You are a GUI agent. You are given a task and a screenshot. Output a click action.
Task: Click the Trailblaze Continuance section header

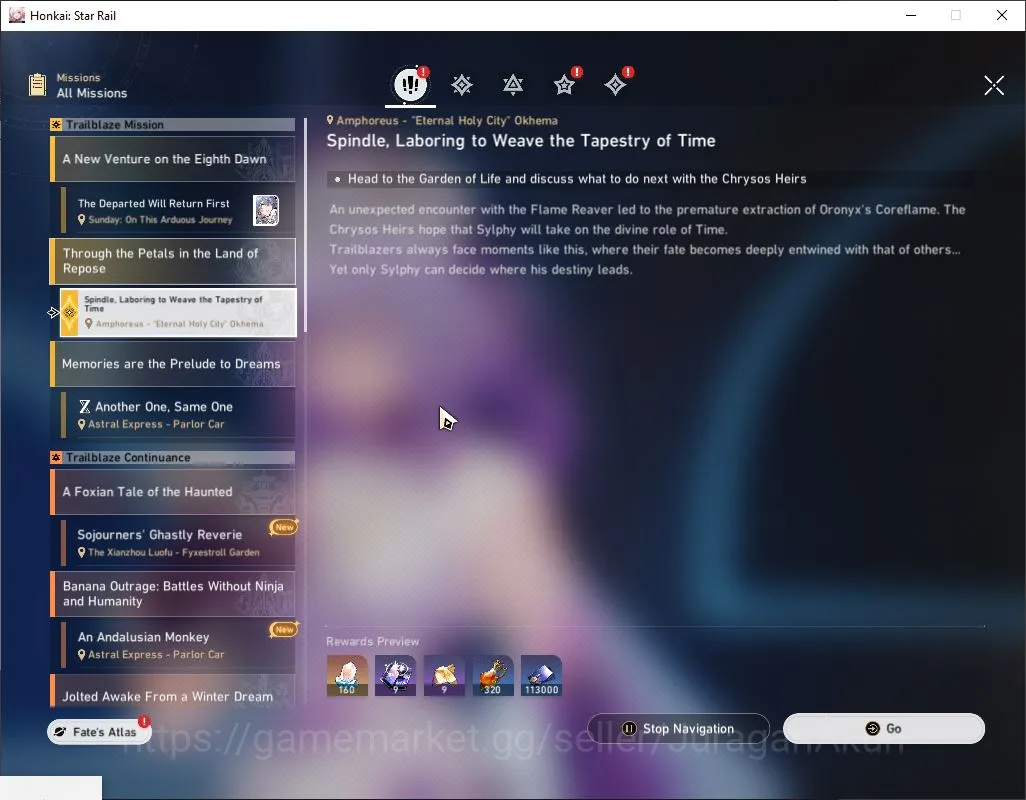coord(173,458)
